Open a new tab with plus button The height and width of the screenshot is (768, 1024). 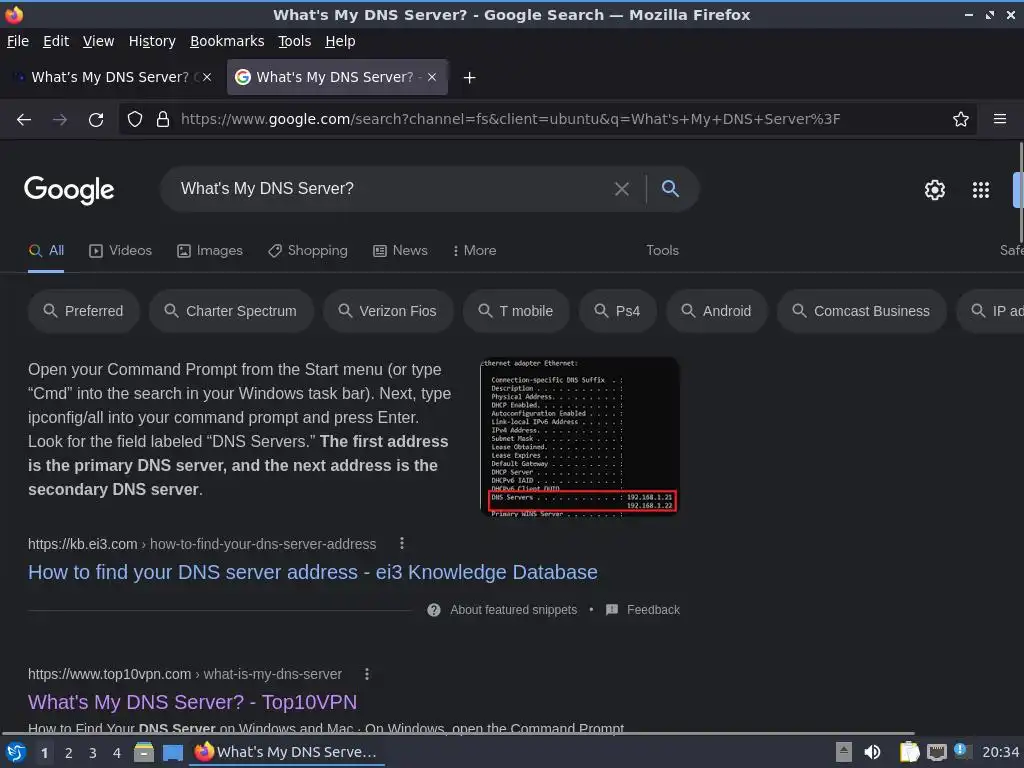469,78
